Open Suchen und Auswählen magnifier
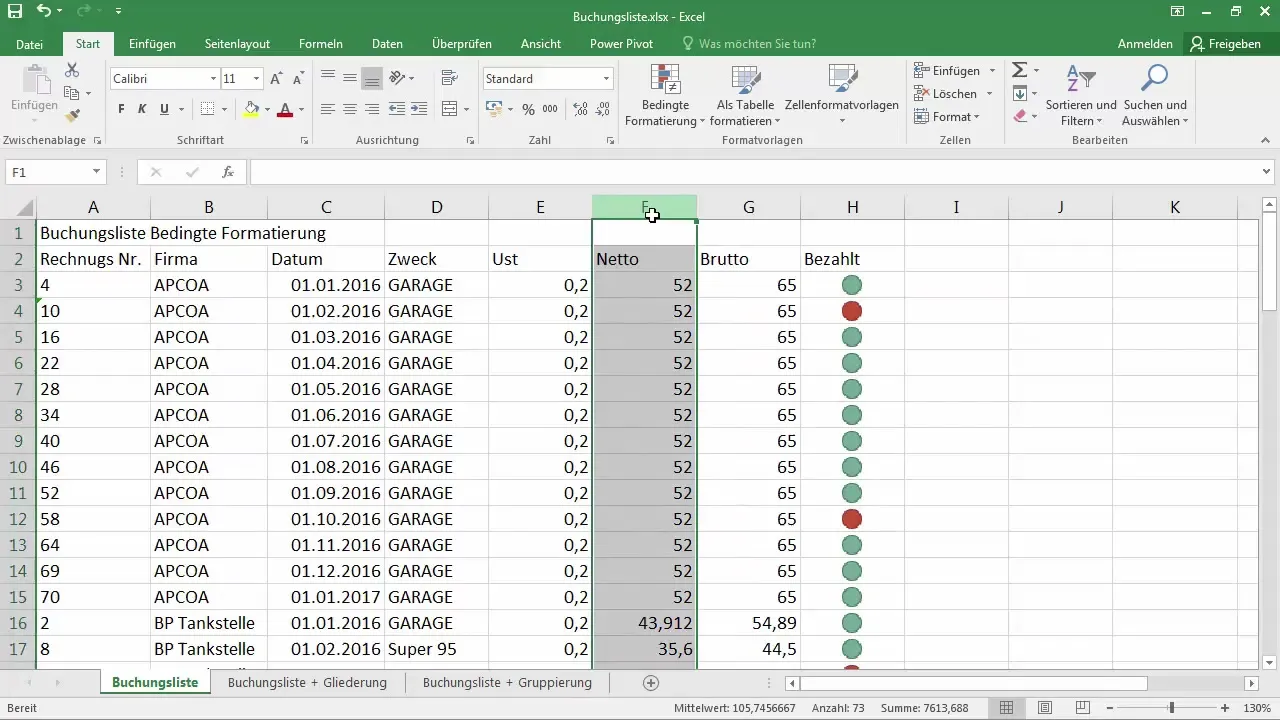Screen dimensions: 1280x720 (x=1155, y=95)
